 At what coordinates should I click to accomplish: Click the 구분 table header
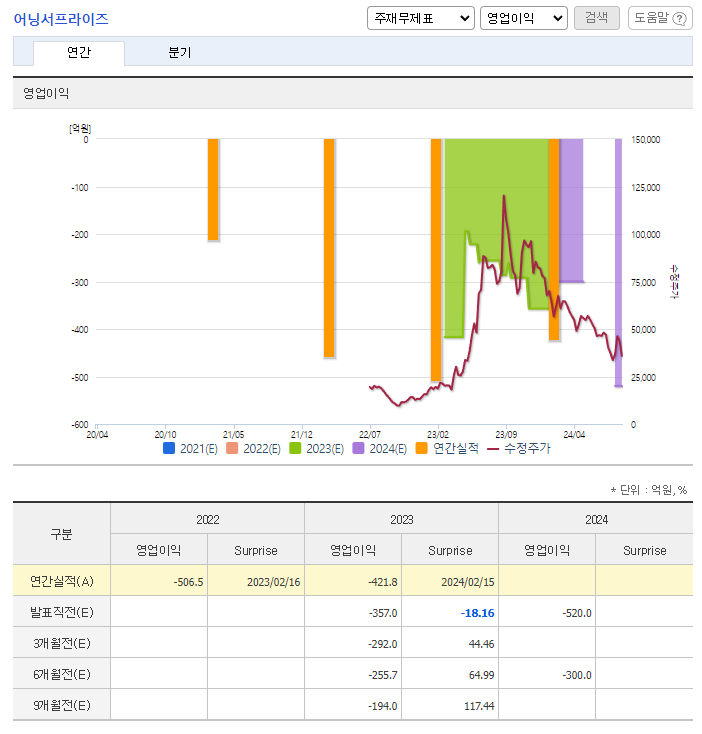(x=61, y=534)
